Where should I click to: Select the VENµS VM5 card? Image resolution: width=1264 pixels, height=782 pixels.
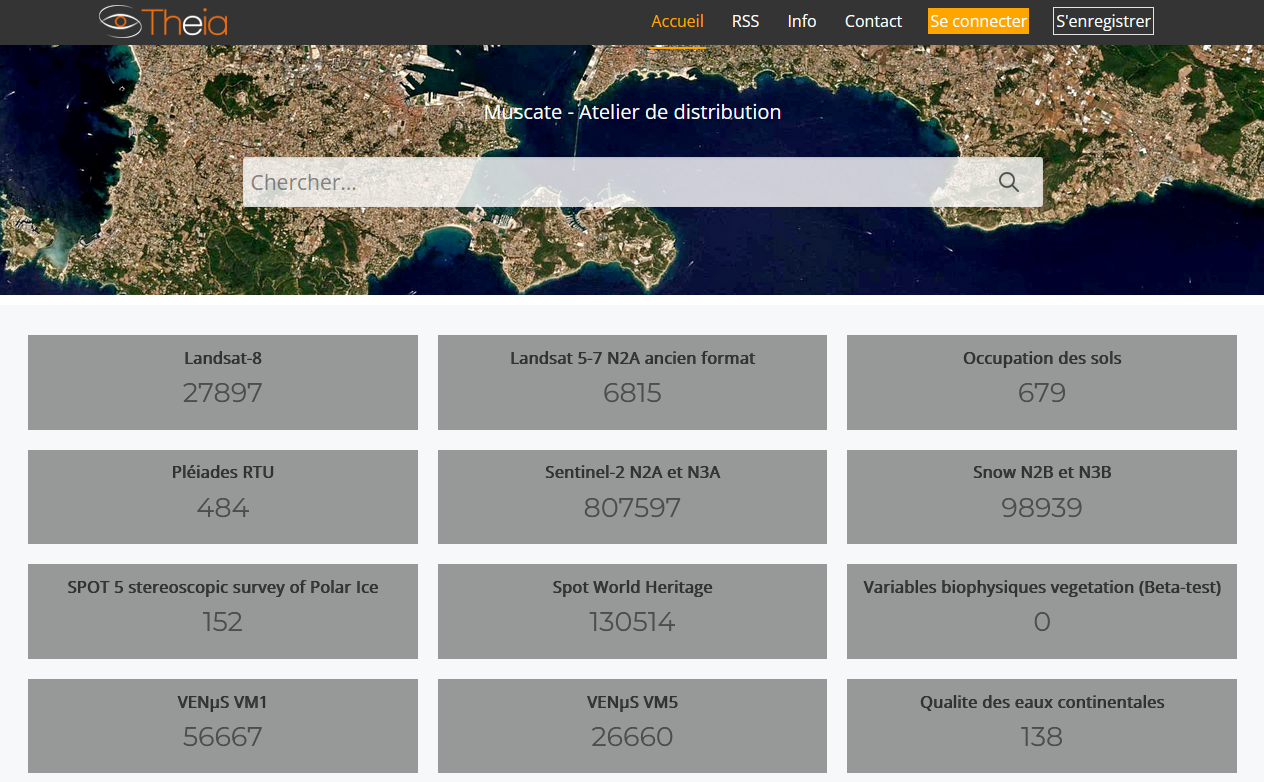pyautogui.click(x=632, y=726)
